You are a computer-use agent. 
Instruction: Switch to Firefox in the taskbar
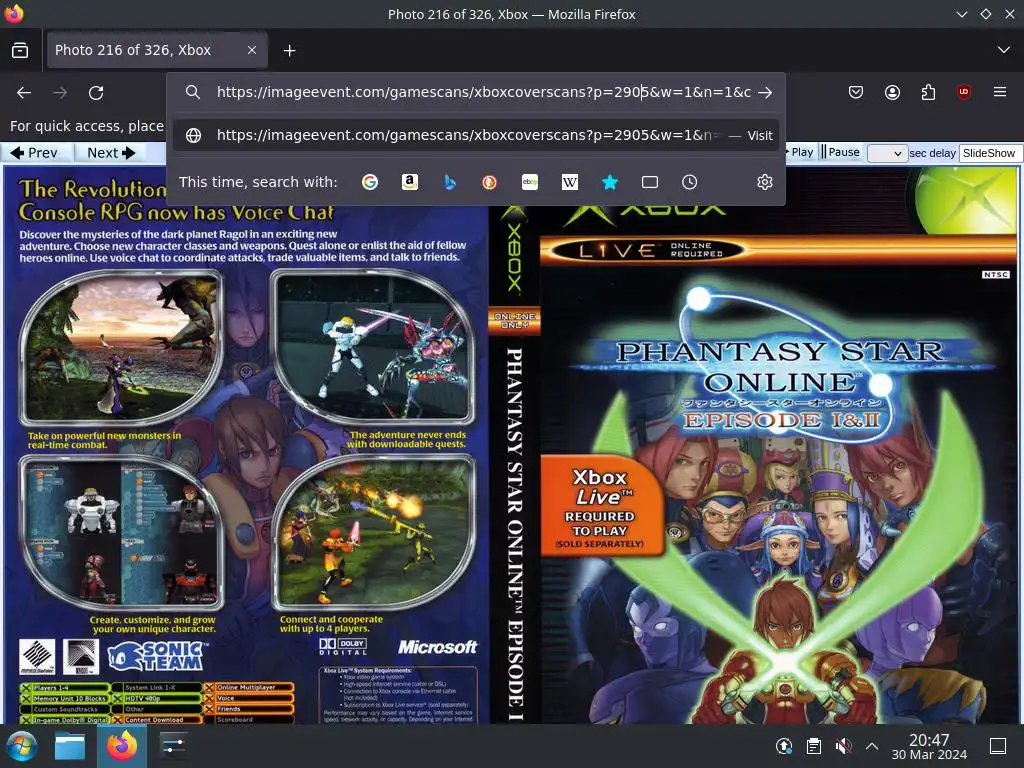pyautogui.click(x=121, y=746)
